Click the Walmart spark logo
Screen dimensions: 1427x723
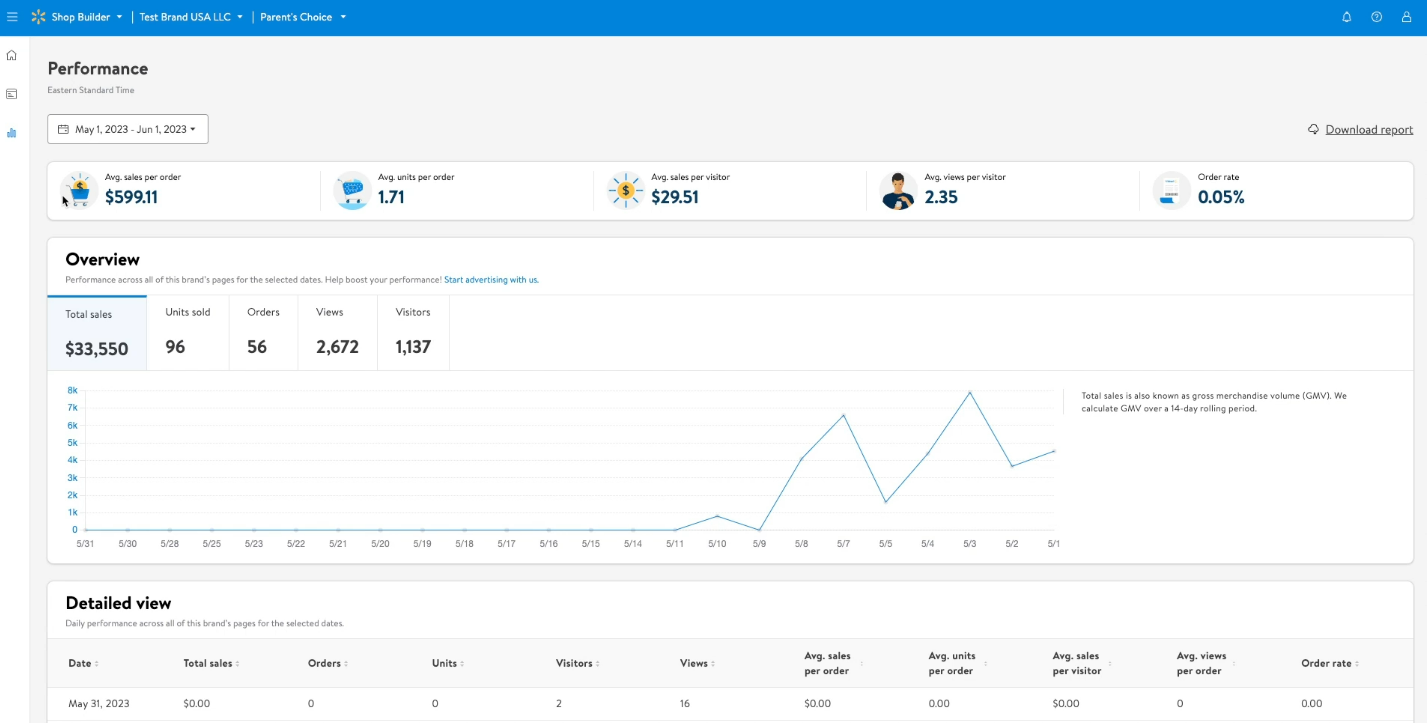[x=38, y=17]
